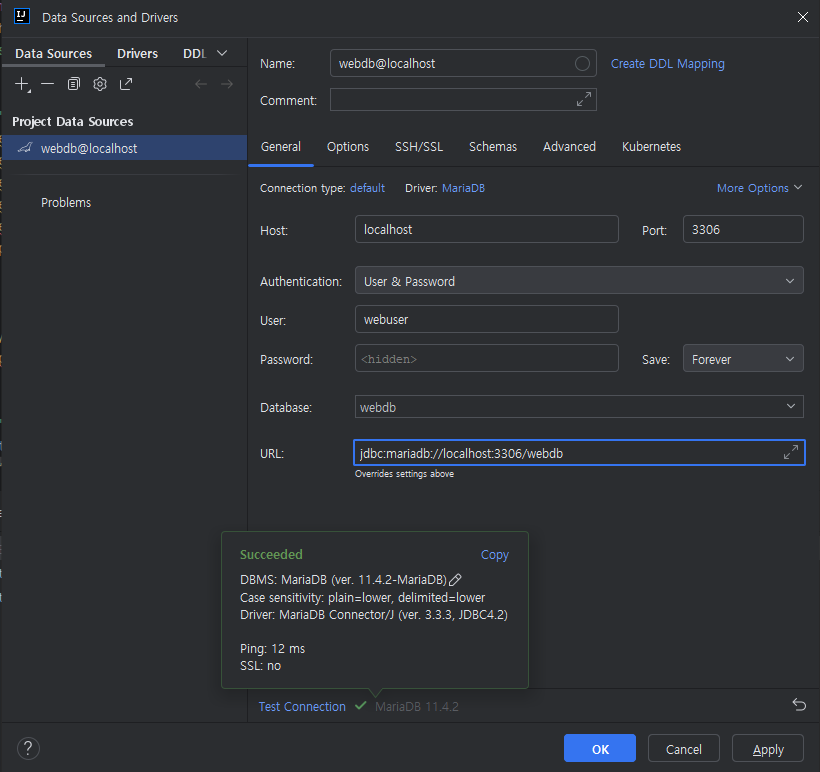820x772 pixels.
Task: Switch to the Data Sources tab
Action: [53, 53]
